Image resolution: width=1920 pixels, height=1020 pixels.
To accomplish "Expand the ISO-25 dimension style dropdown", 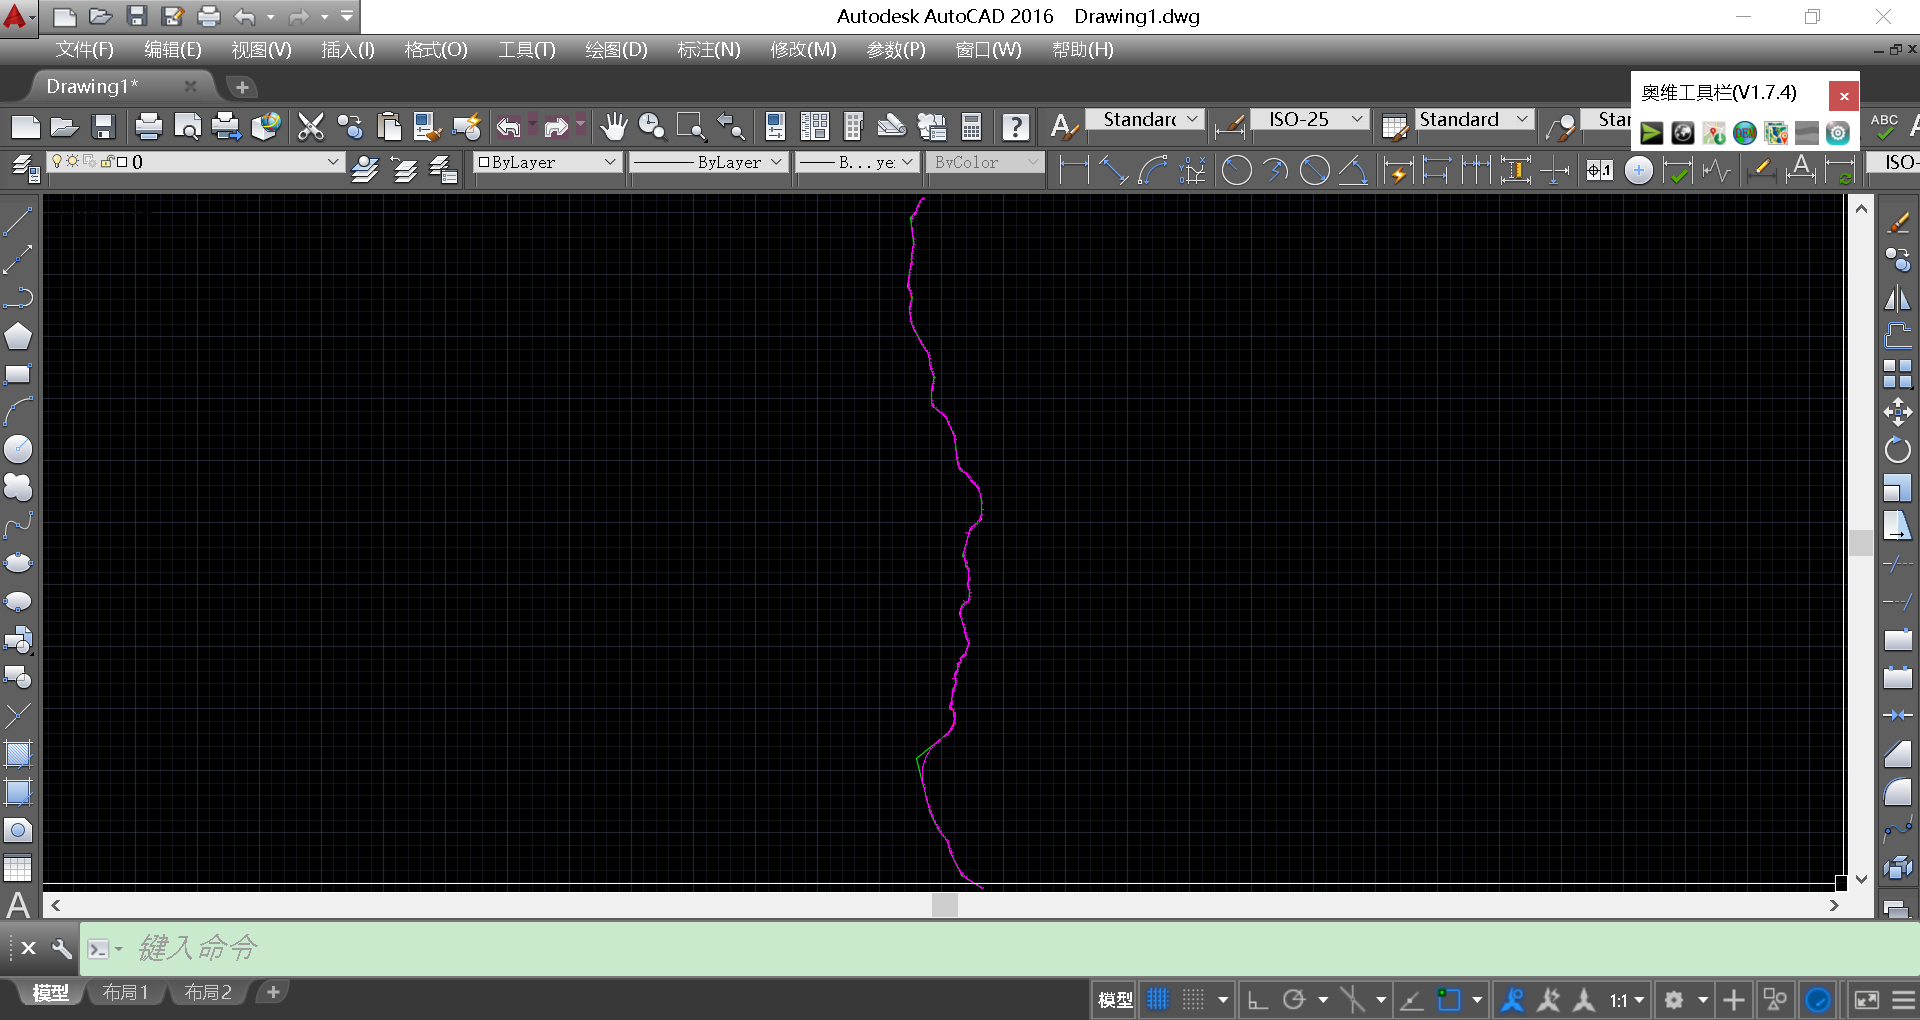I will click(x=1357, y=120).
